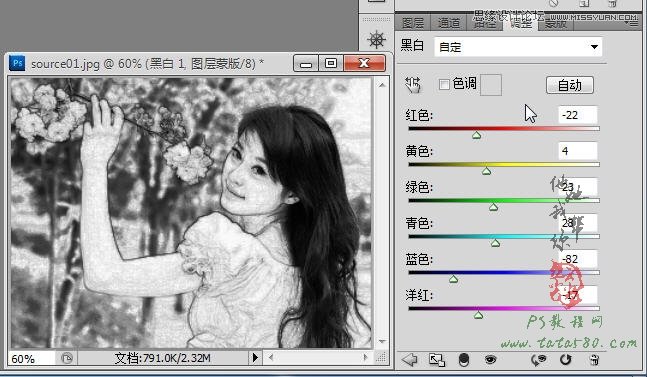Click the 蓝色 slider handle
Screen dimensions: 647x377
point(453,279)
